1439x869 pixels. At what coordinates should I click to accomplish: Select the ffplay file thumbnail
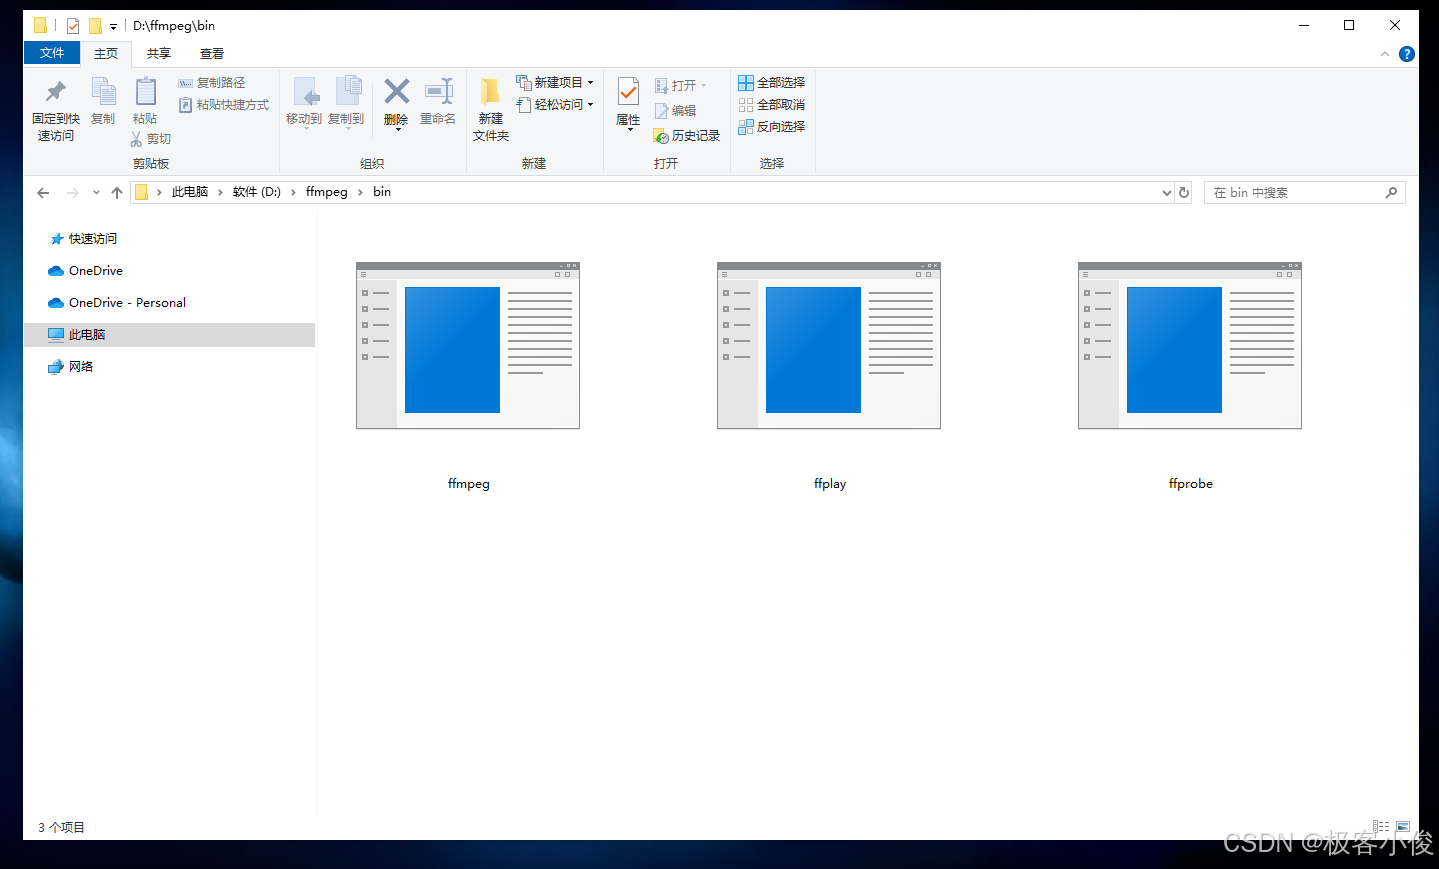click(829, 346)
